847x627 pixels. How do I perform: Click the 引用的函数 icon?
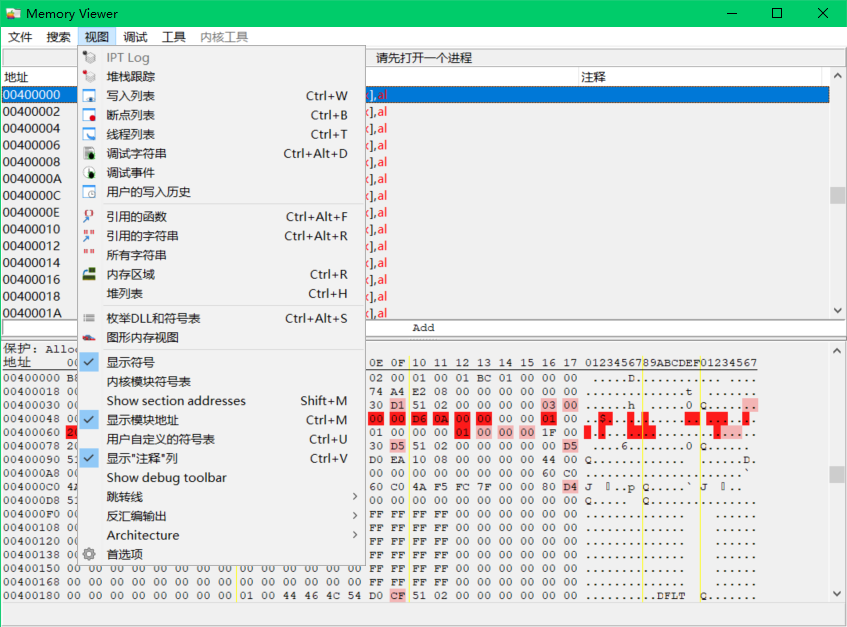90,217
